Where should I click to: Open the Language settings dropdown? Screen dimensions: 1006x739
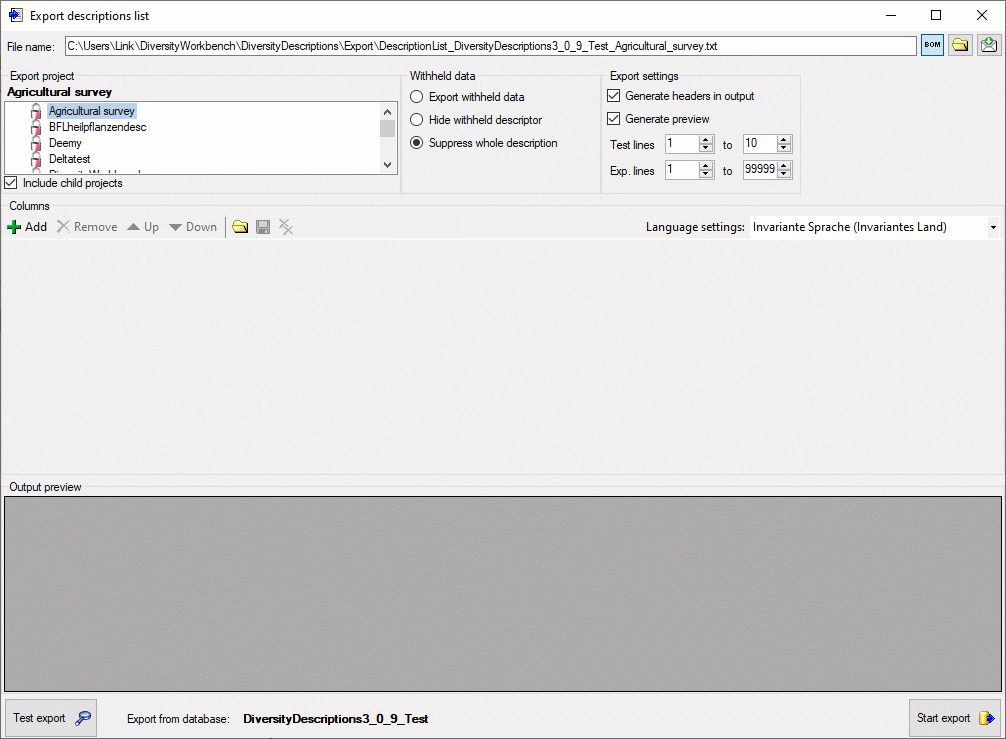tap(993, 227)
